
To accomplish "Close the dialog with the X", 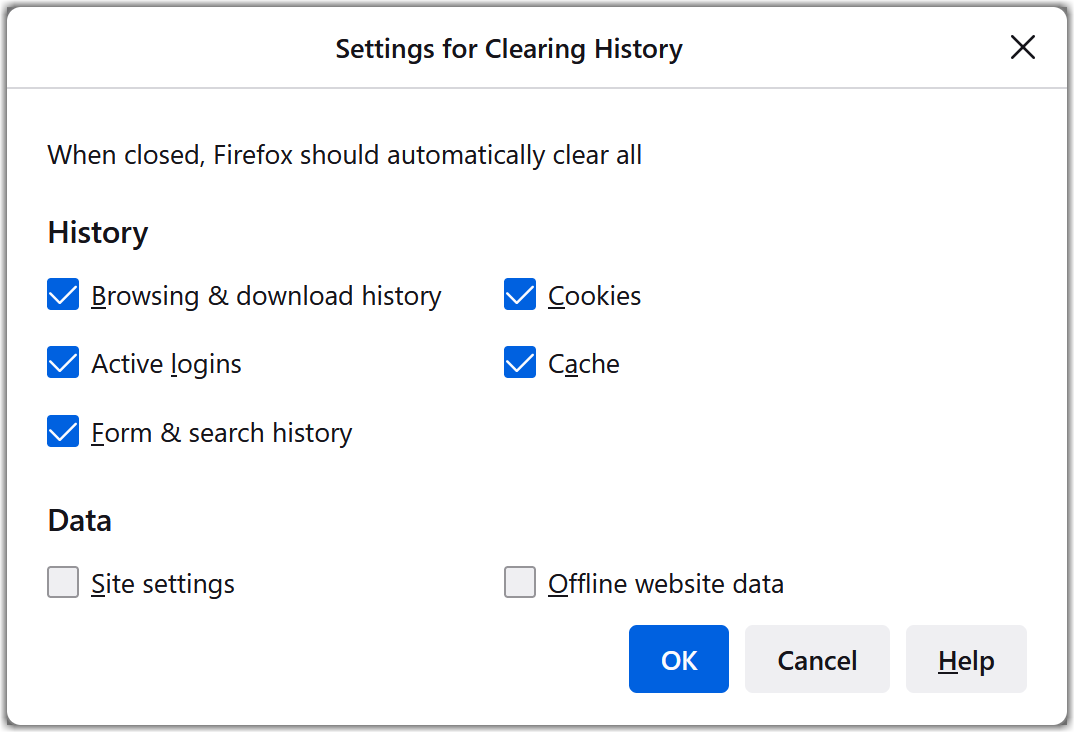I will pos(1023,47).
